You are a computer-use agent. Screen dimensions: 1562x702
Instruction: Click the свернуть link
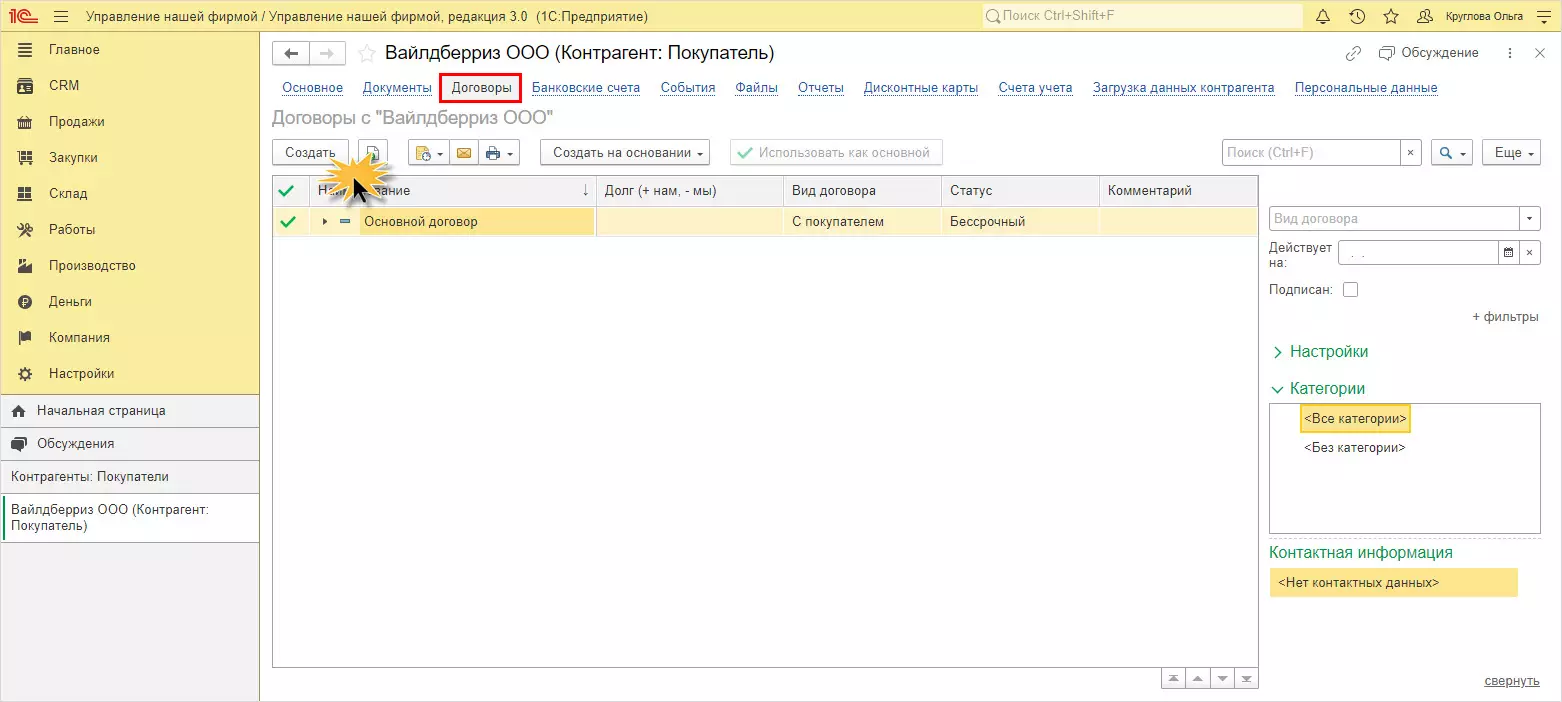(1511, 681)
